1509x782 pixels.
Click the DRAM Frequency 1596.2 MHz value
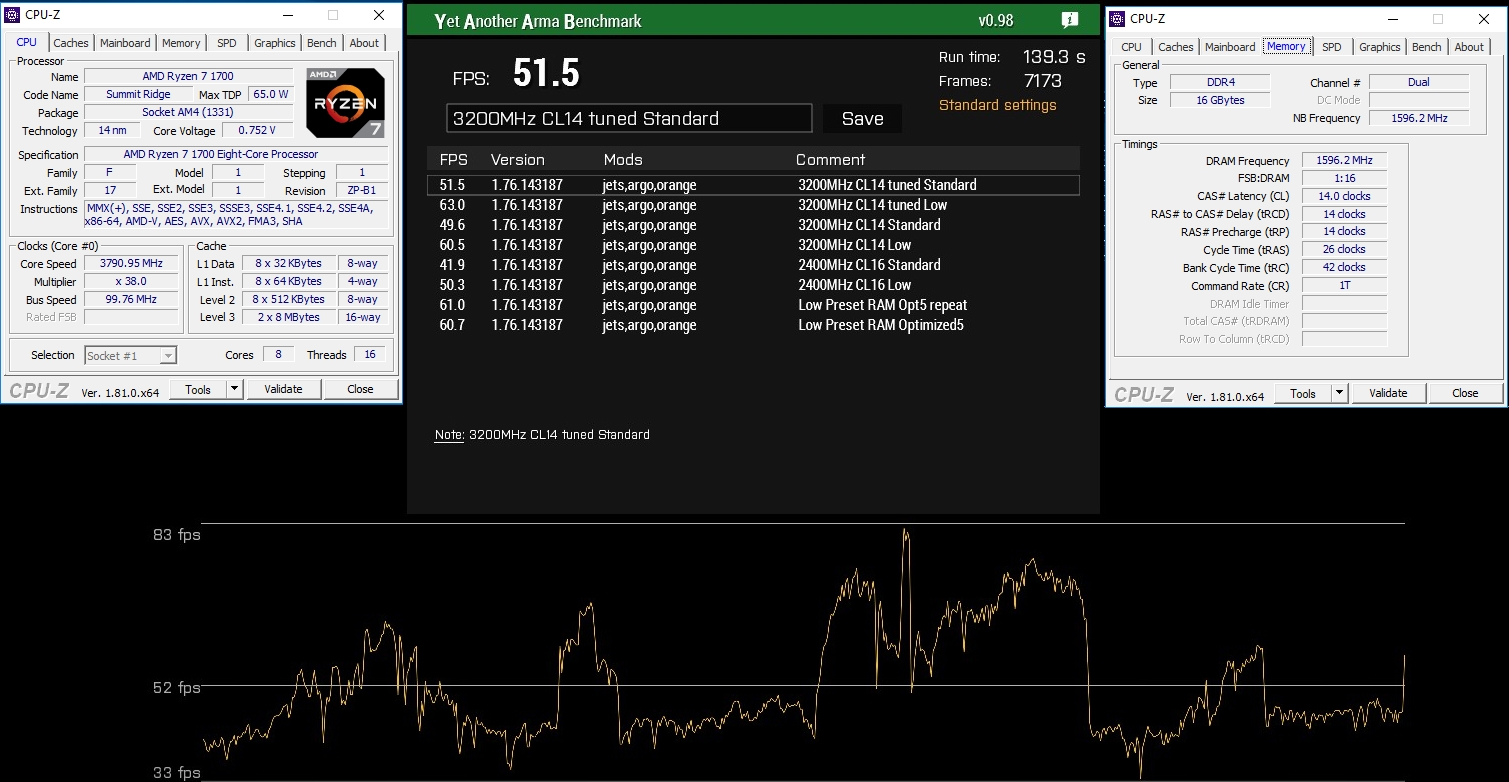pos(1344,160)
